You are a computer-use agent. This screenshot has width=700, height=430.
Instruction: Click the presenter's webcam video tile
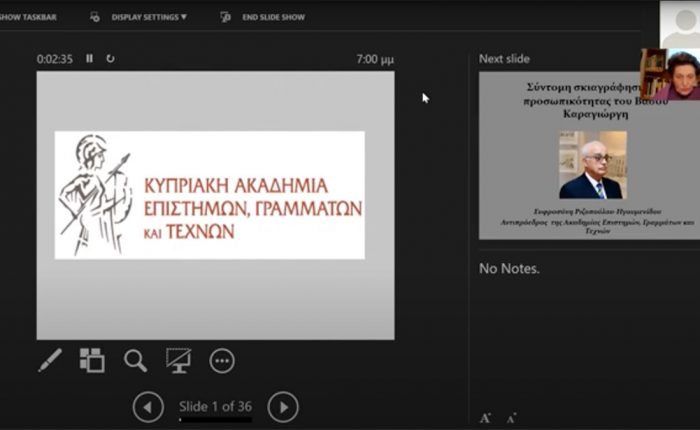tap(670, 74)
